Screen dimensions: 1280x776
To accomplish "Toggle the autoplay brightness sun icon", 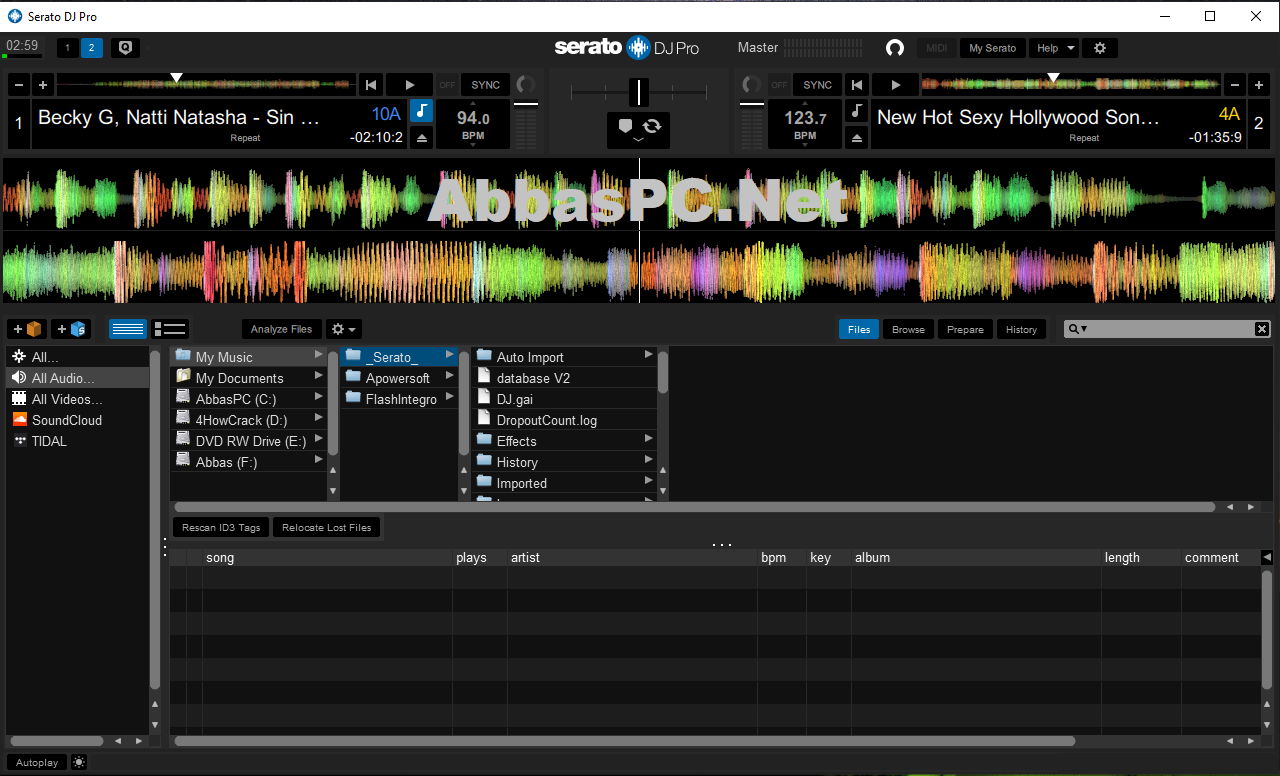I will [x=79, y=762].
